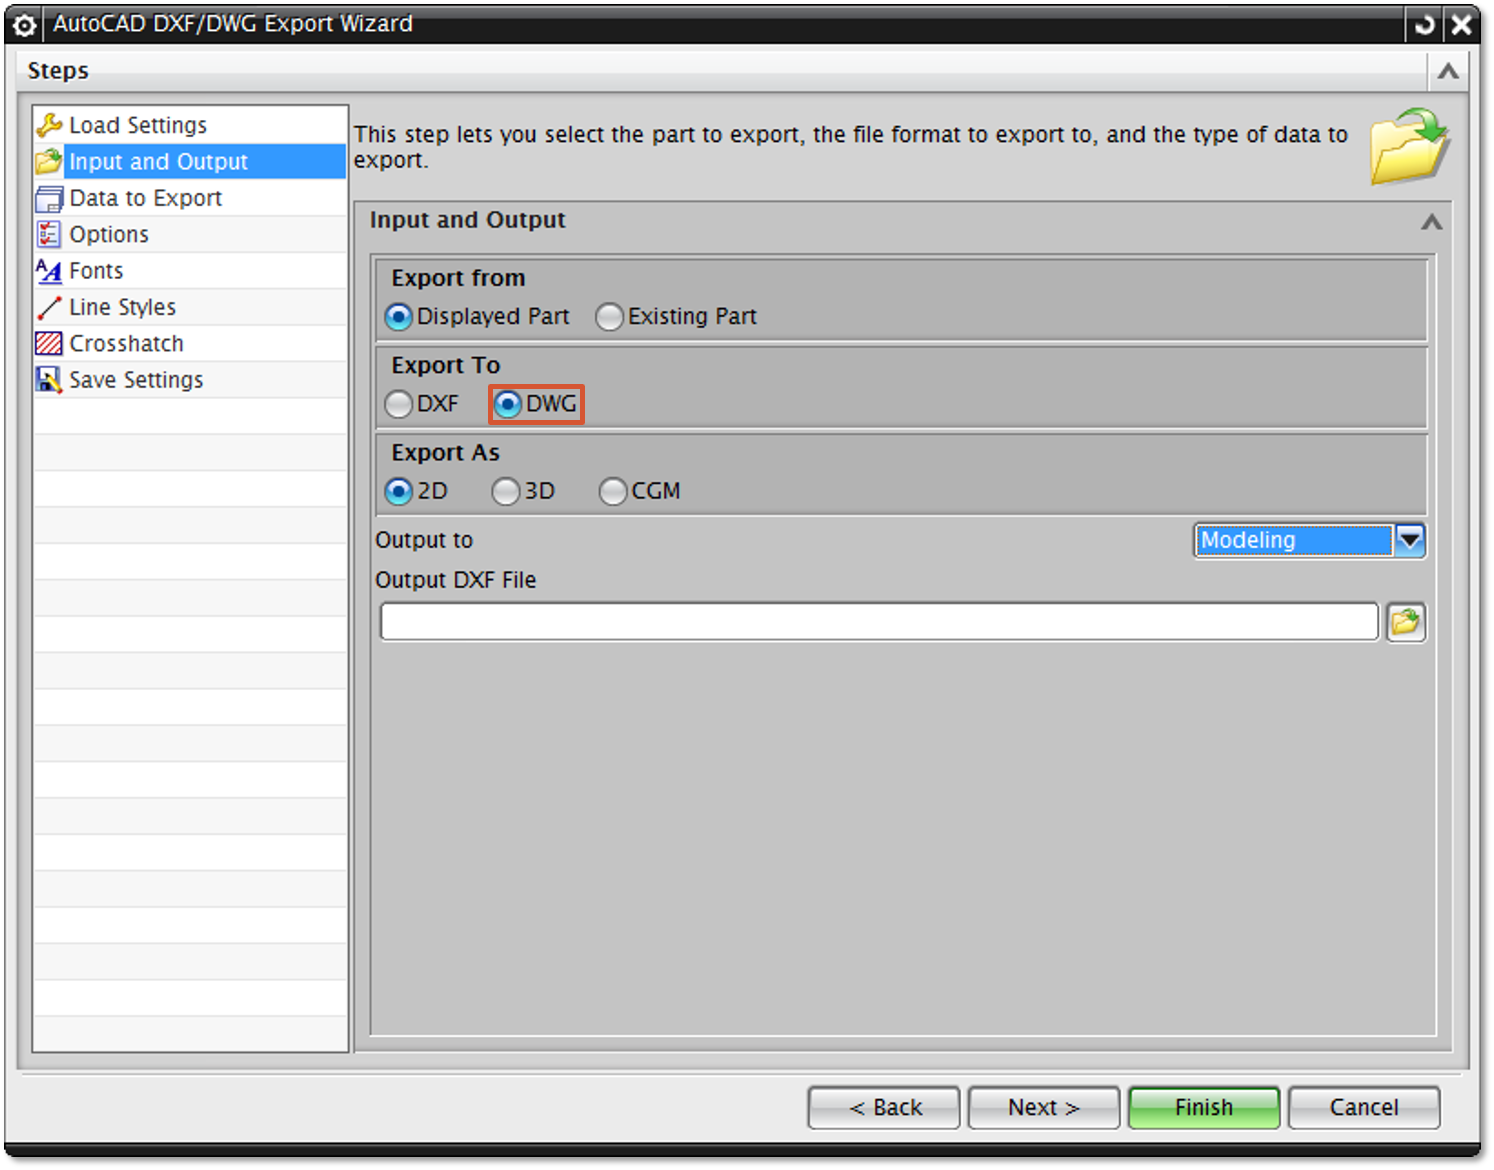Click the Load Settings wrench icon
1494x1170 pixels.
(x=49, y=125)
